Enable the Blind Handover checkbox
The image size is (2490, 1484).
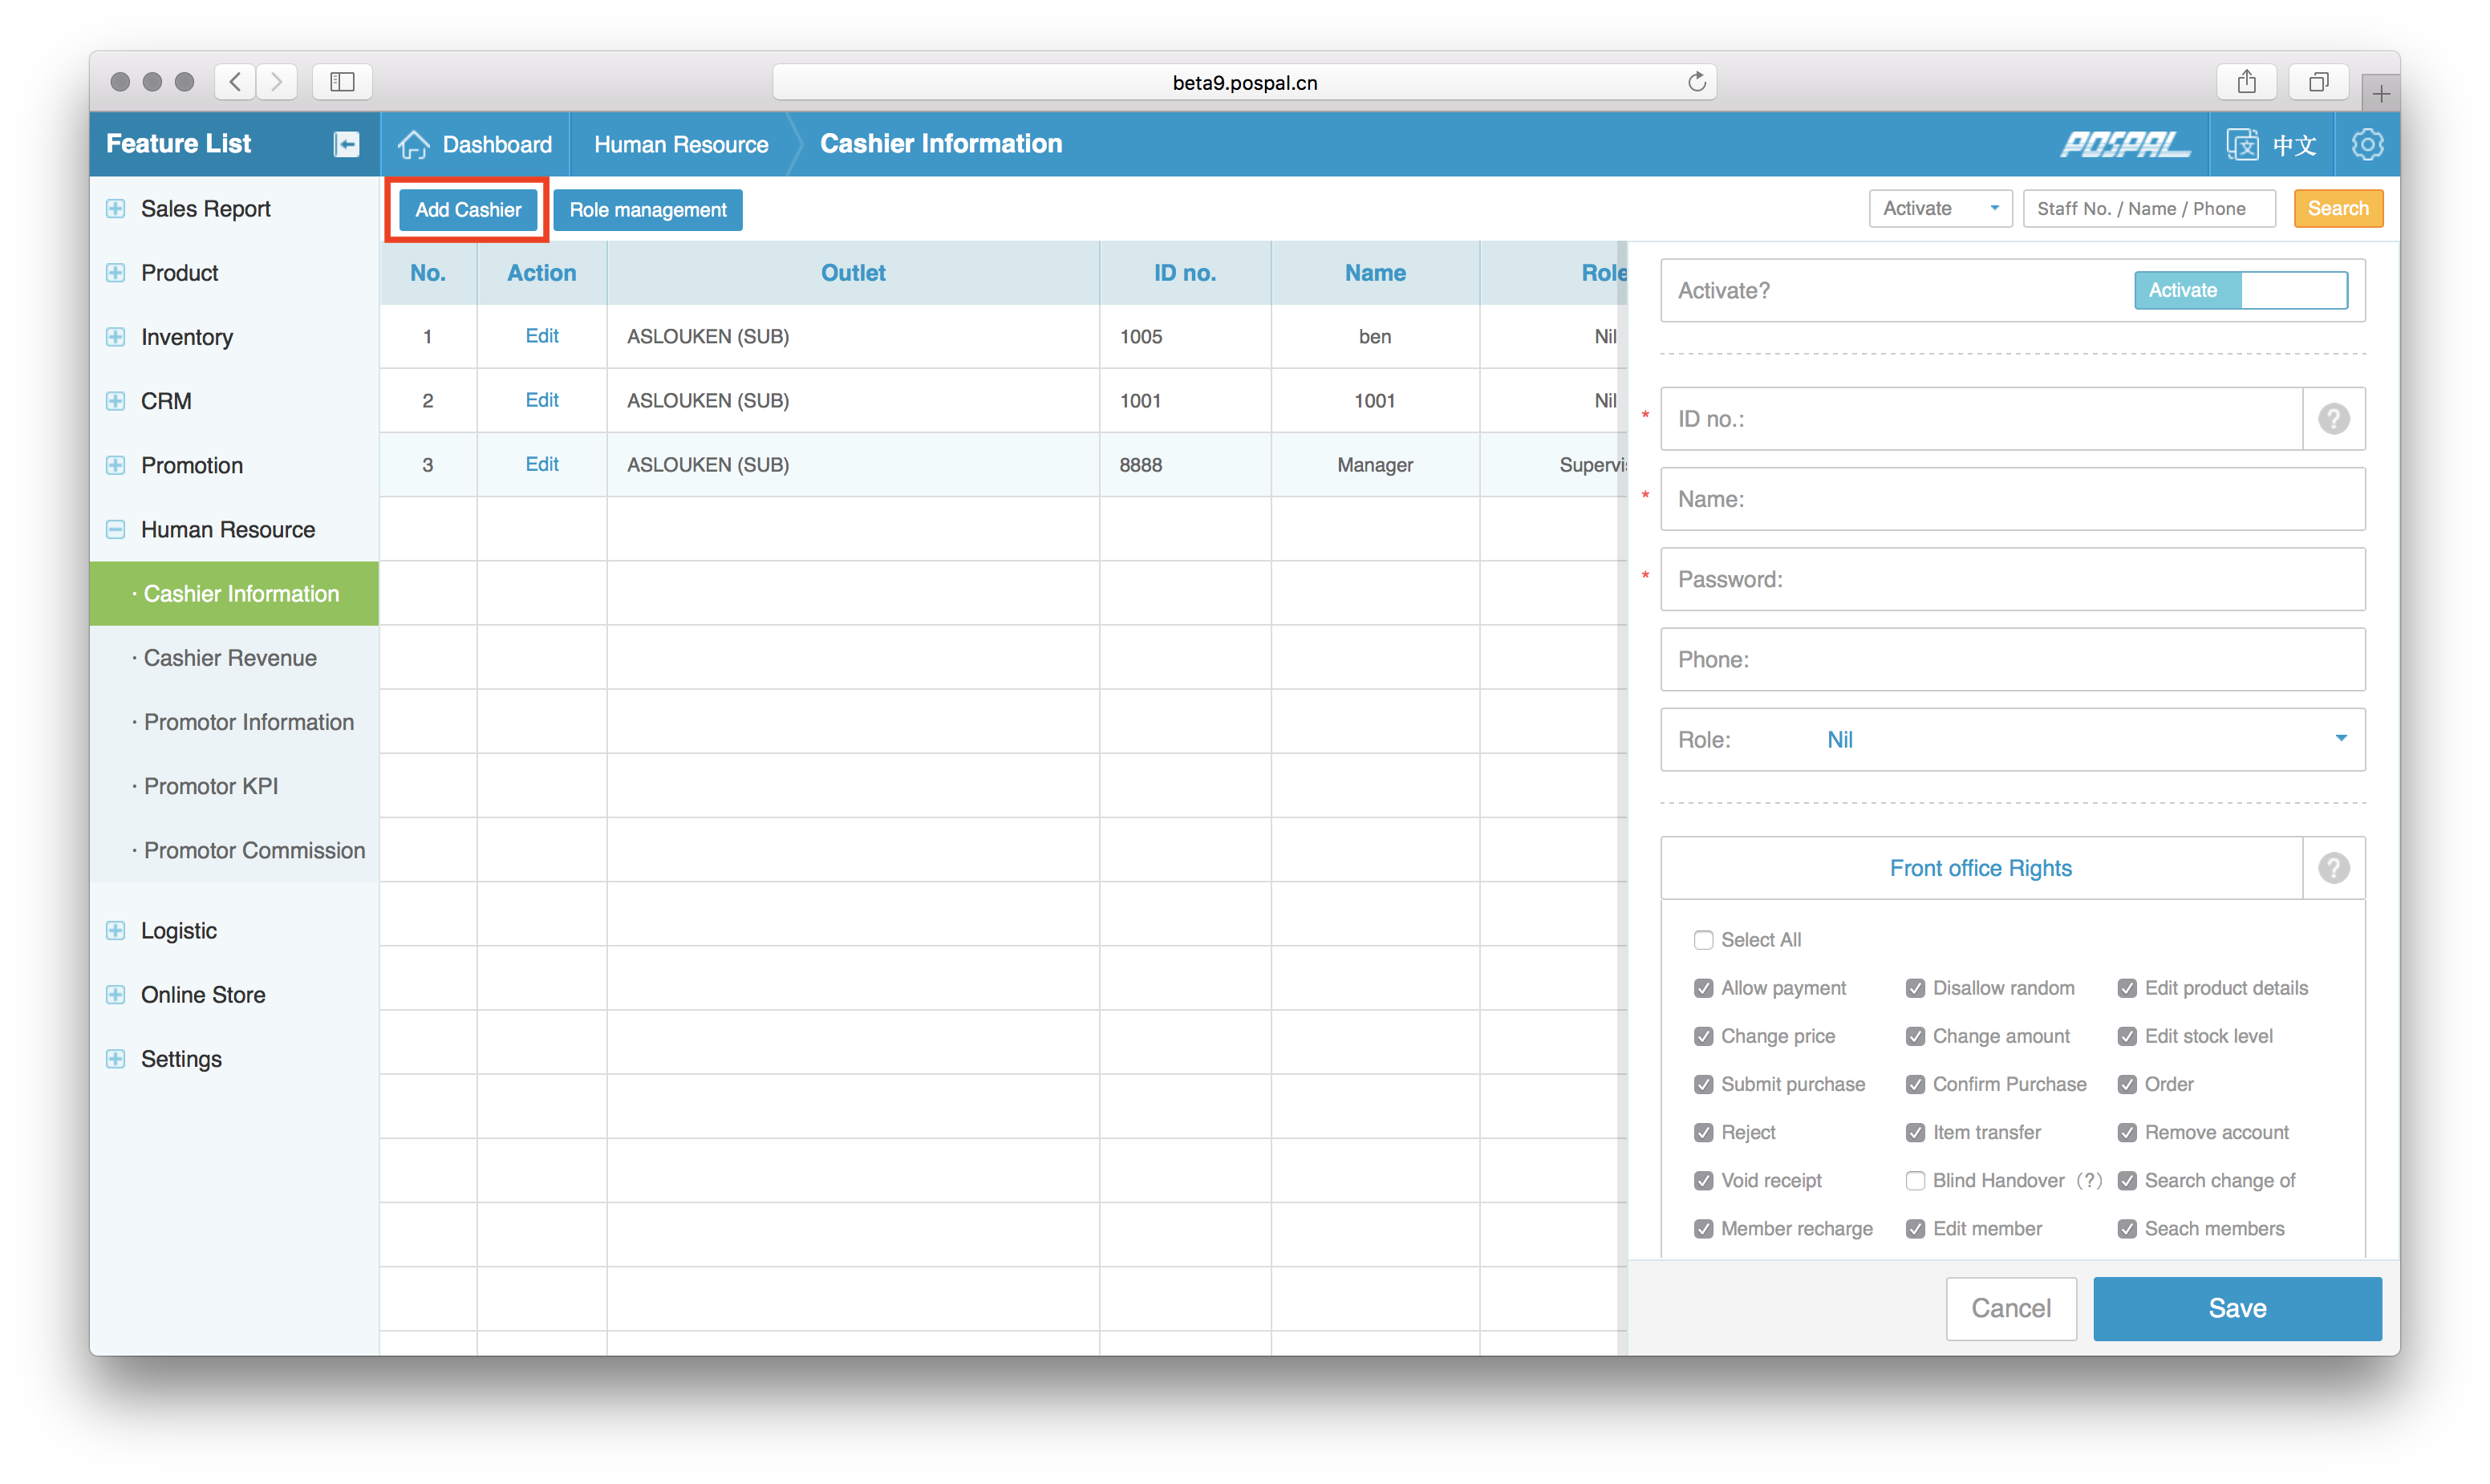pyautogui.click(x=1915, y=1181)
